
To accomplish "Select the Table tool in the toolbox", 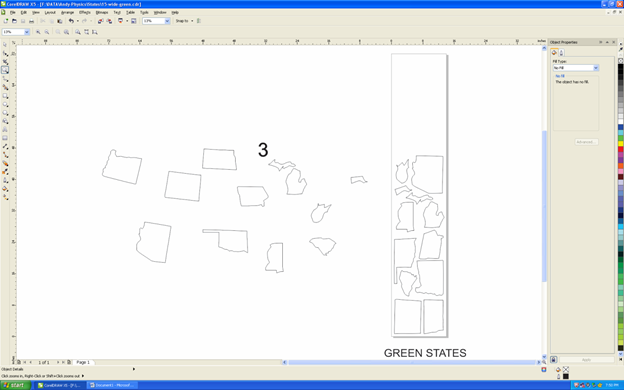I will [5, 138].
